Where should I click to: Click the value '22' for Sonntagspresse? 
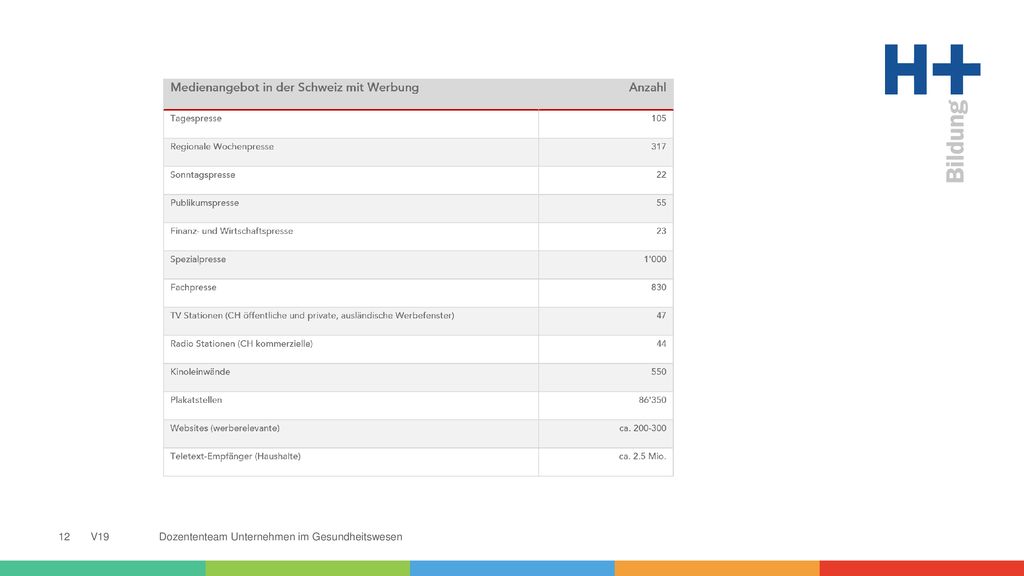(661, 174)
